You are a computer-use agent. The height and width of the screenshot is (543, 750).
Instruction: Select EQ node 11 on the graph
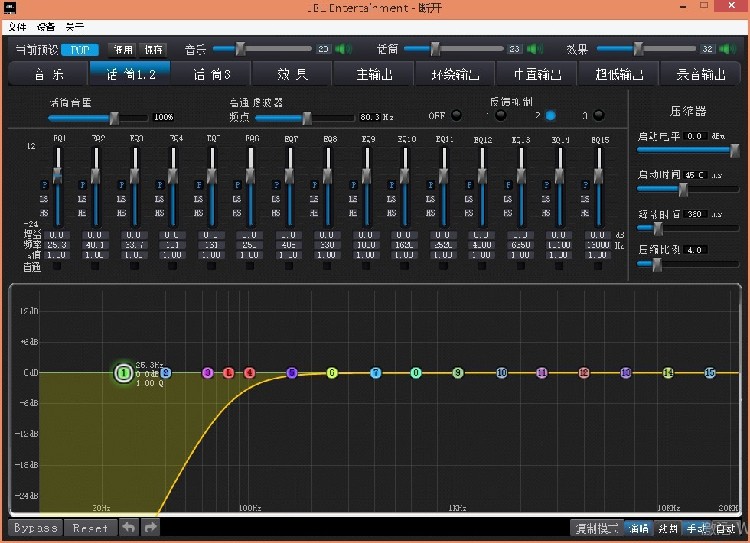click(541, 373)
